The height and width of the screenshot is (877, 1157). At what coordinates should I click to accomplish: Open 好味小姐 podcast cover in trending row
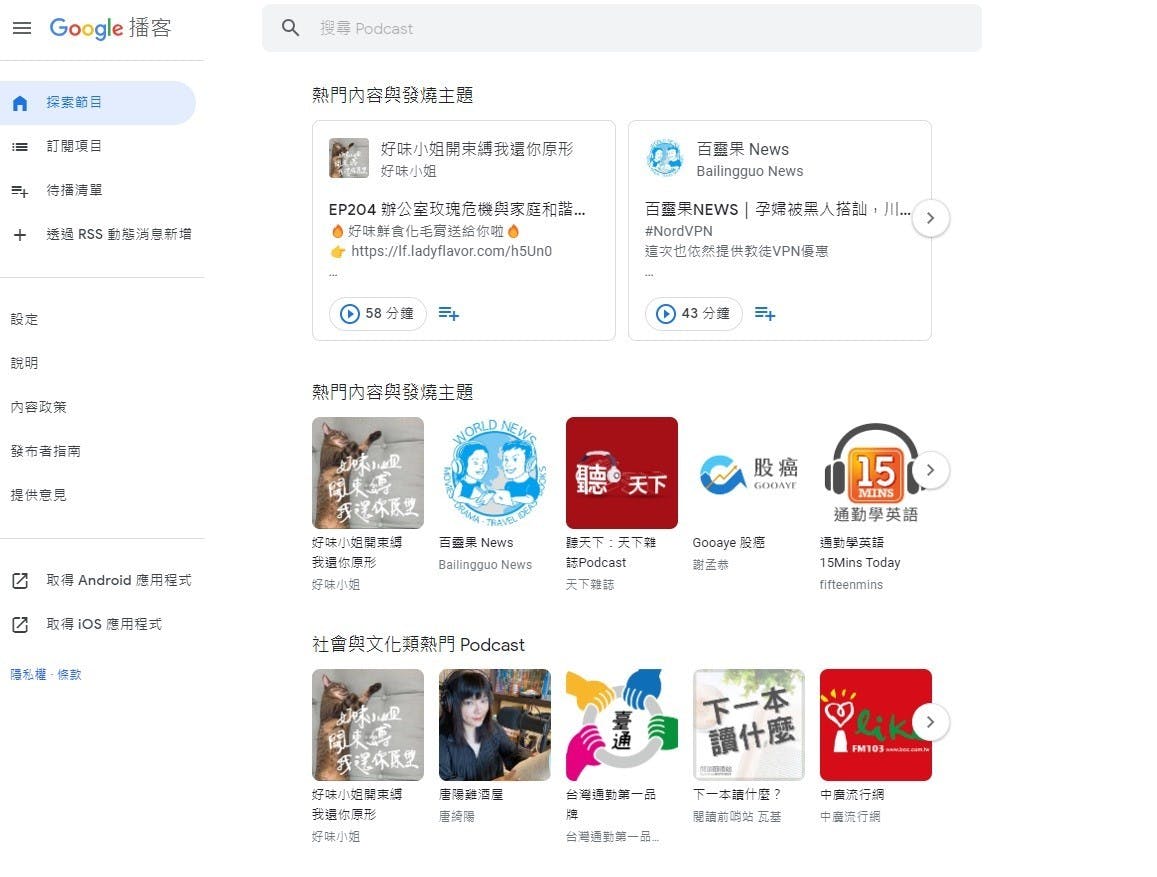point(368,473)
